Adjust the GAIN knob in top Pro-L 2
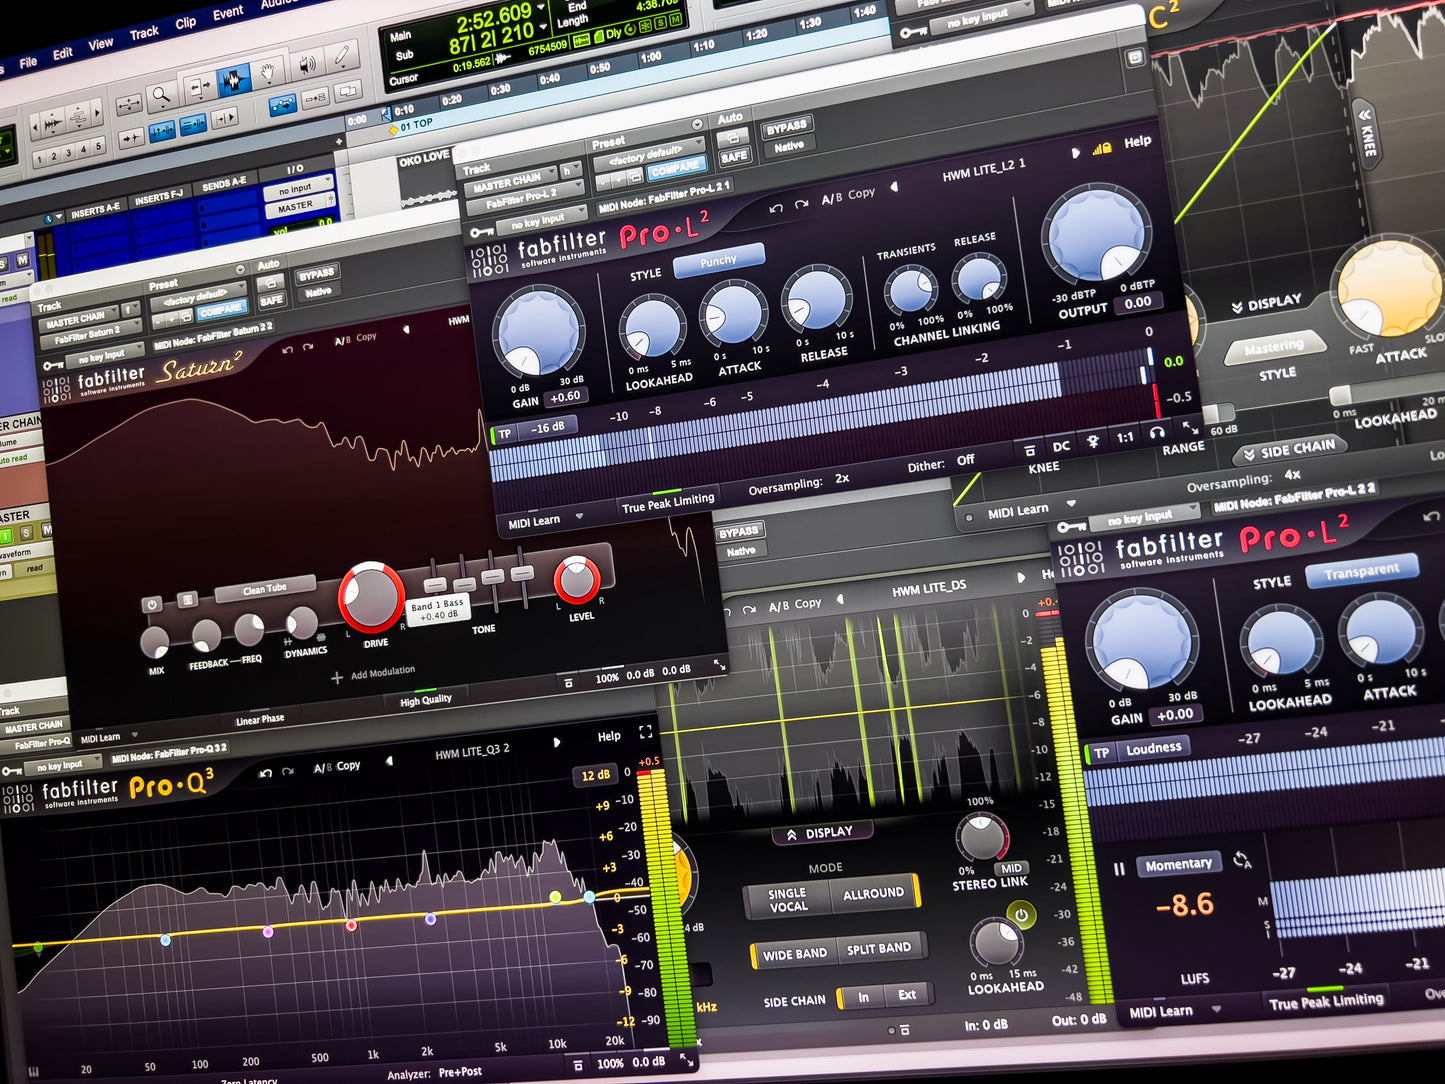 click(539, 333)
